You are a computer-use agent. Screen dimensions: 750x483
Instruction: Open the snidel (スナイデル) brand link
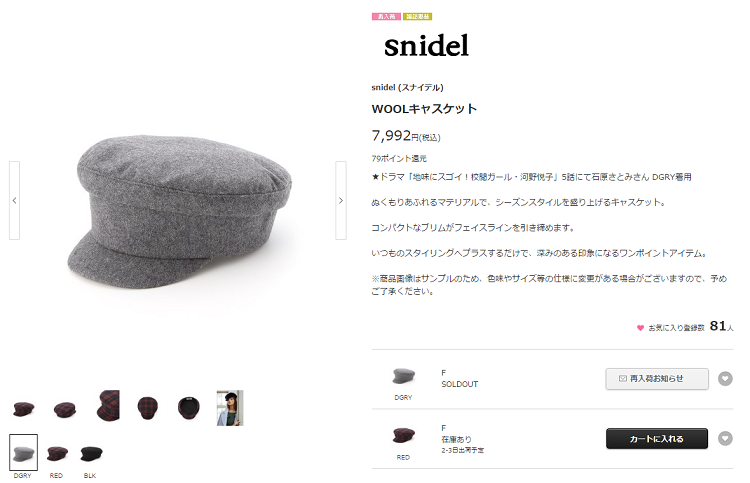click(x=408, y=88)
